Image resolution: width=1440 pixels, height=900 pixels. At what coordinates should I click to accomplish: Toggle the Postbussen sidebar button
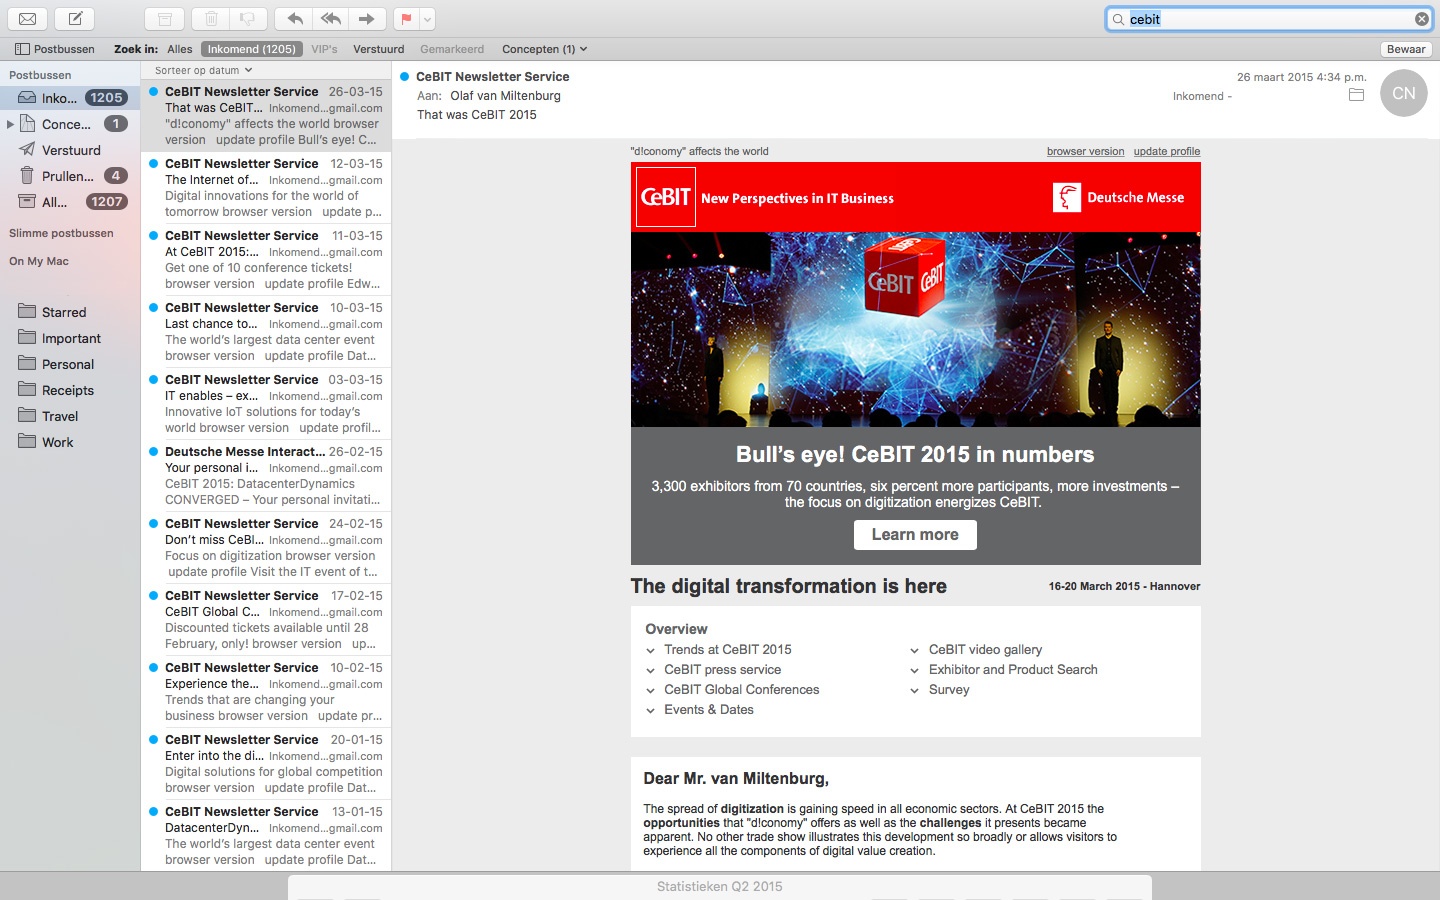click(55, 49)
